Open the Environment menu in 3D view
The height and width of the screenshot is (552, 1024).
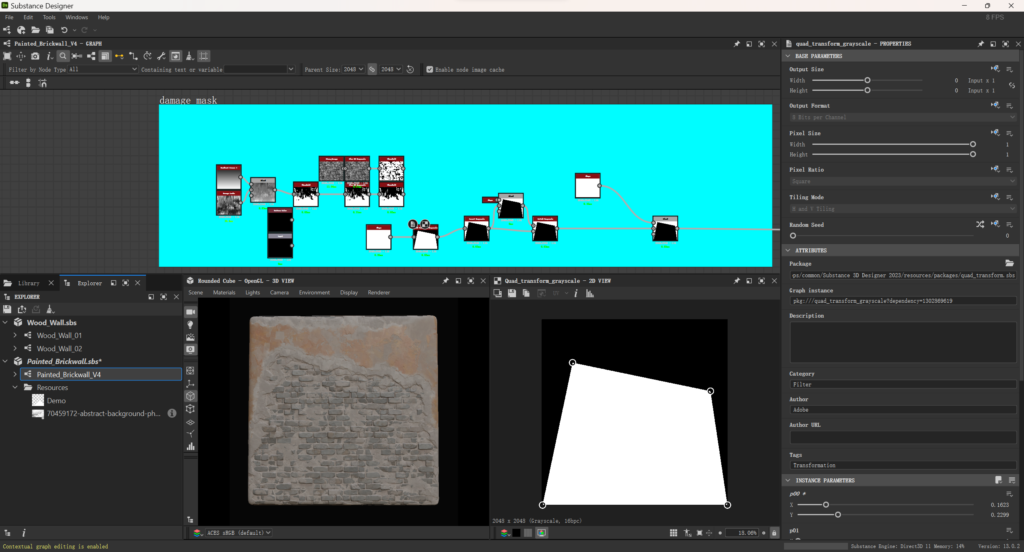(314, 293)
